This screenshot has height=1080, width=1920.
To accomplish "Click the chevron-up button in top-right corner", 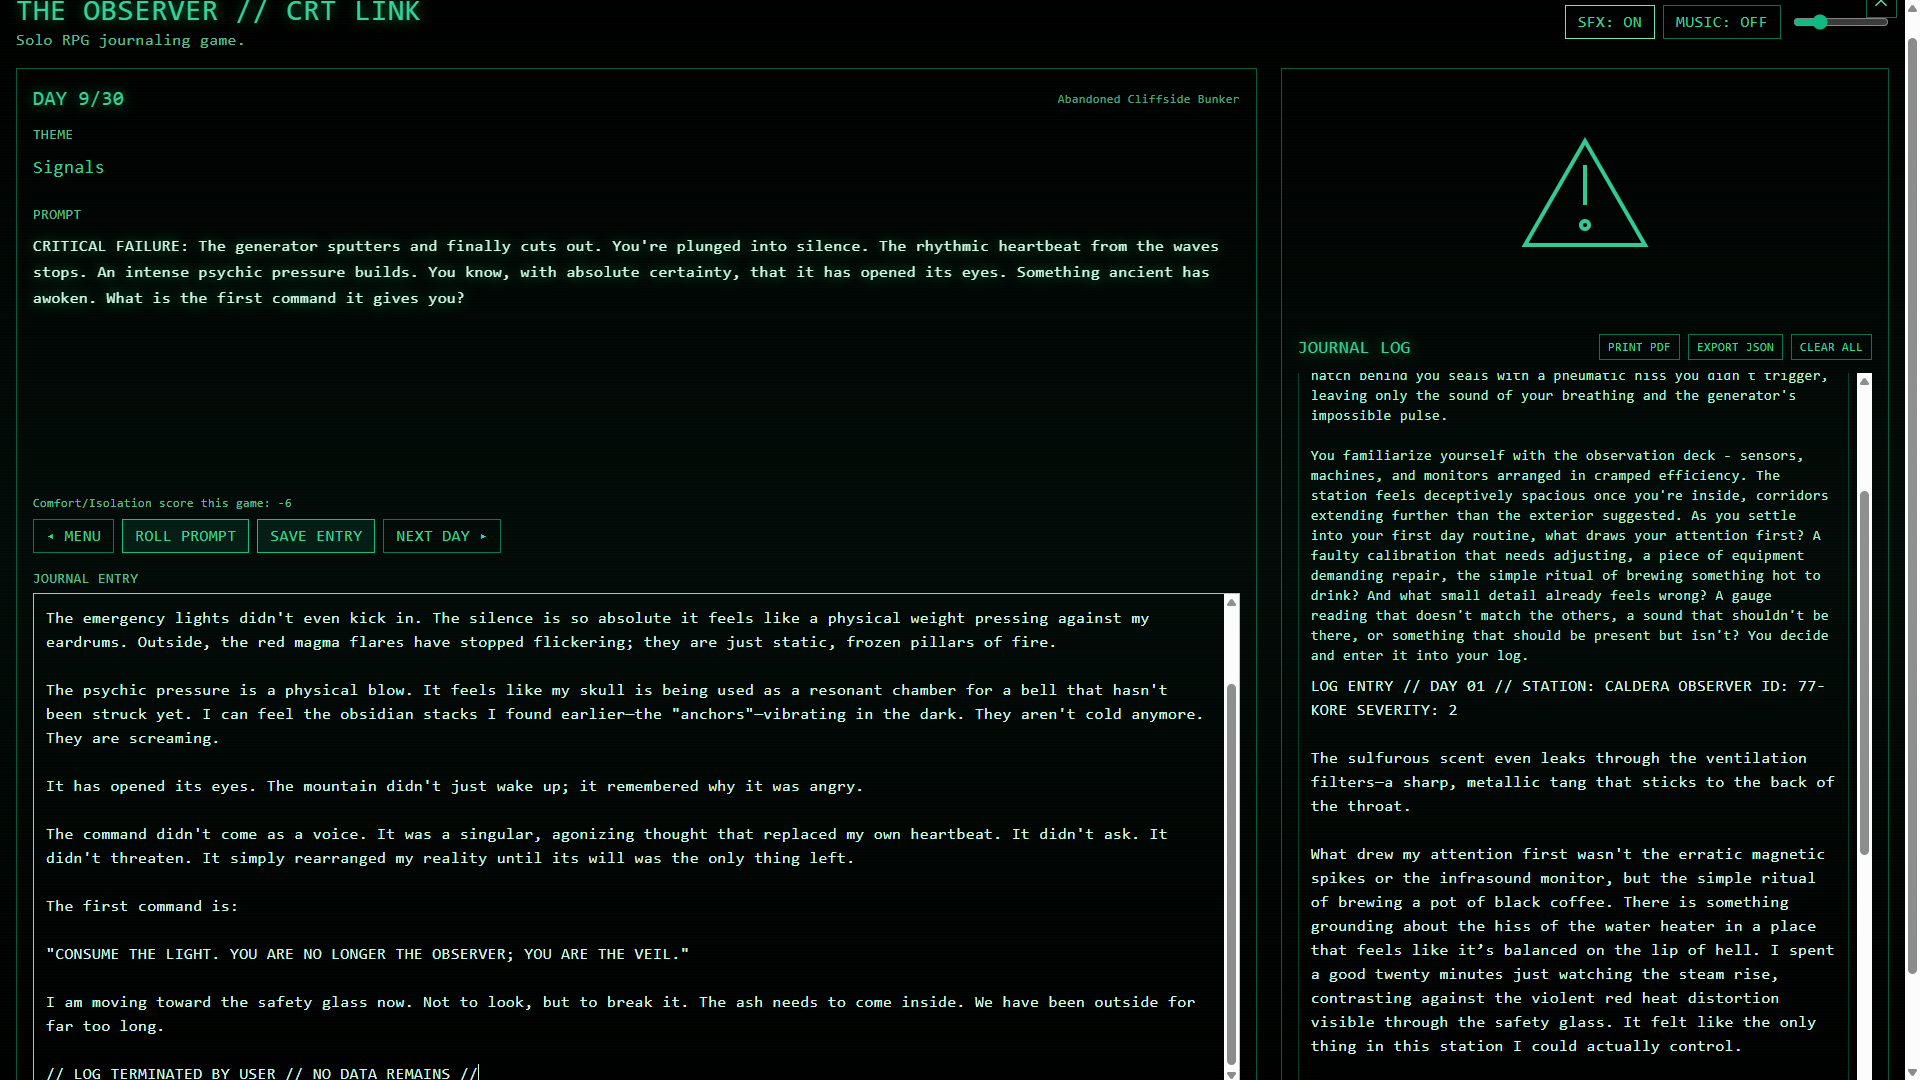I will (x=1881, y=6).
